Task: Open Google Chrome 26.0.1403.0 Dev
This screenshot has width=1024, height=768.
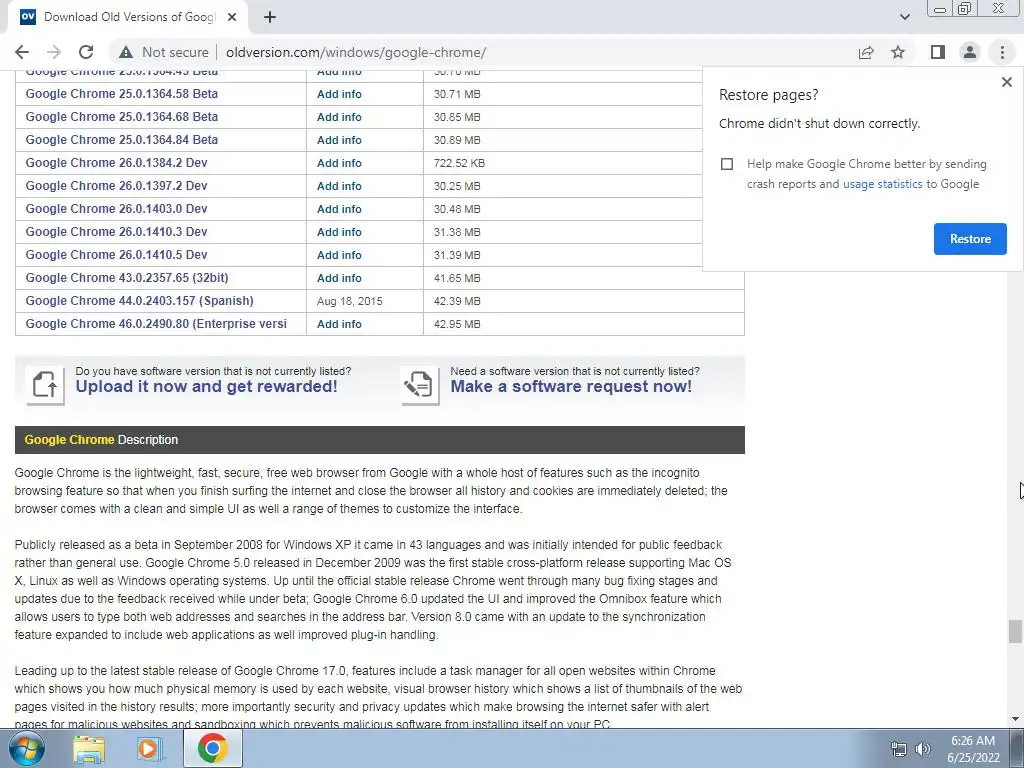Action: 116,209
